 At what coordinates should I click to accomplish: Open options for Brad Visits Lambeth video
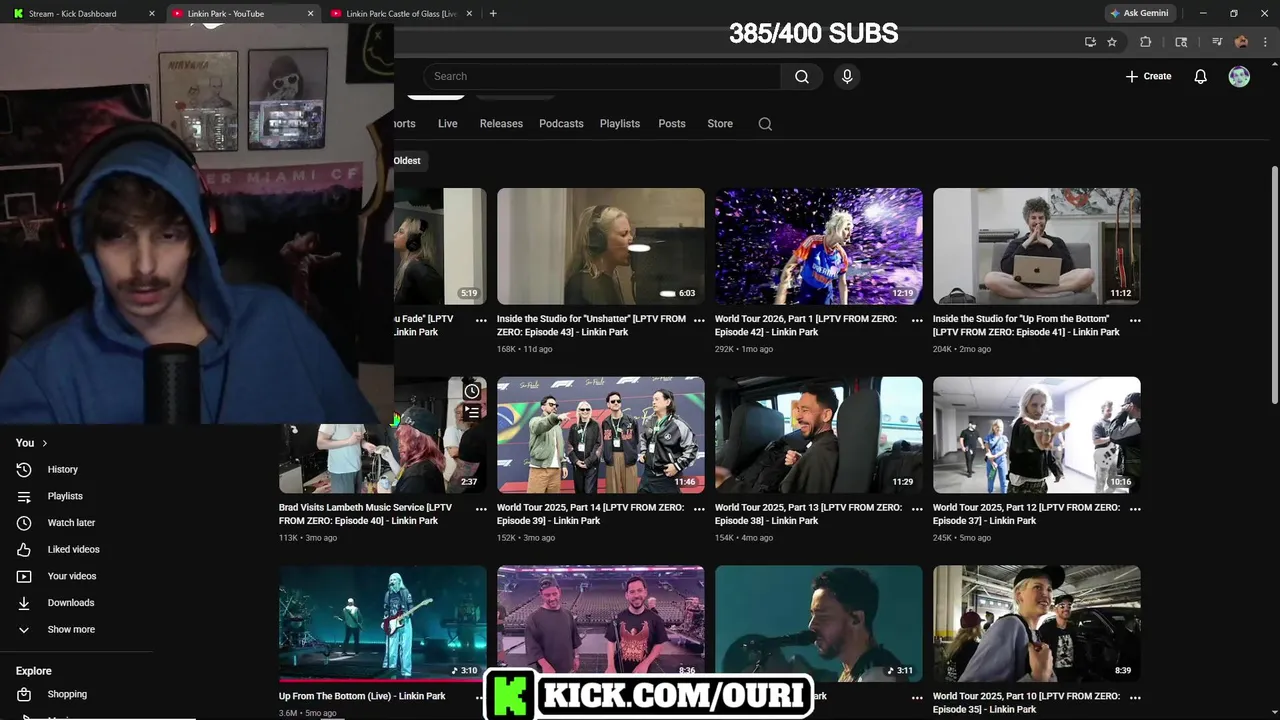tap(481, 509)
